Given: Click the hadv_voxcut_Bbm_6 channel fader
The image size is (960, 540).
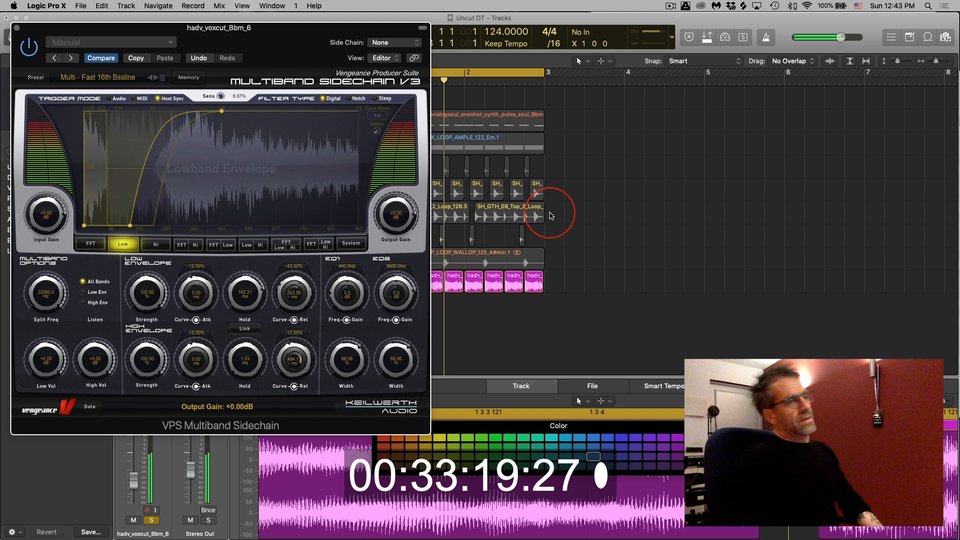Looking at the screenshot, I should point(133,480).
